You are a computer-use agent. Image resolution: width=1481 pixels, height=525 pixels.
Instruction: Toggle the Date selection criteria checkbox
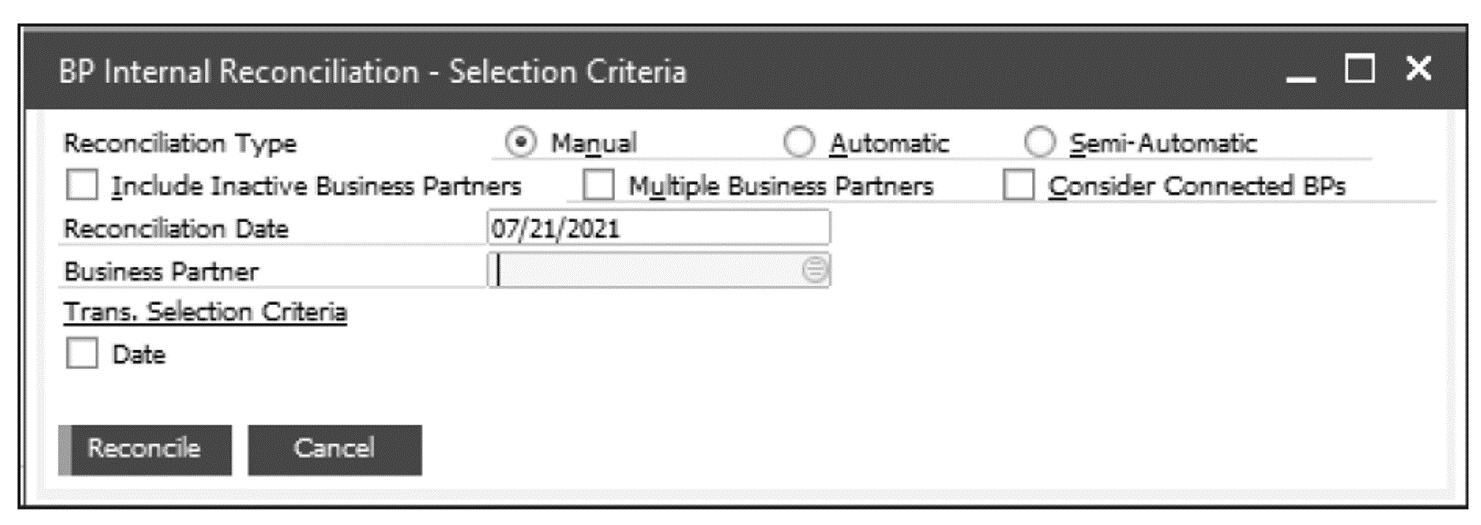pos(83,355)
